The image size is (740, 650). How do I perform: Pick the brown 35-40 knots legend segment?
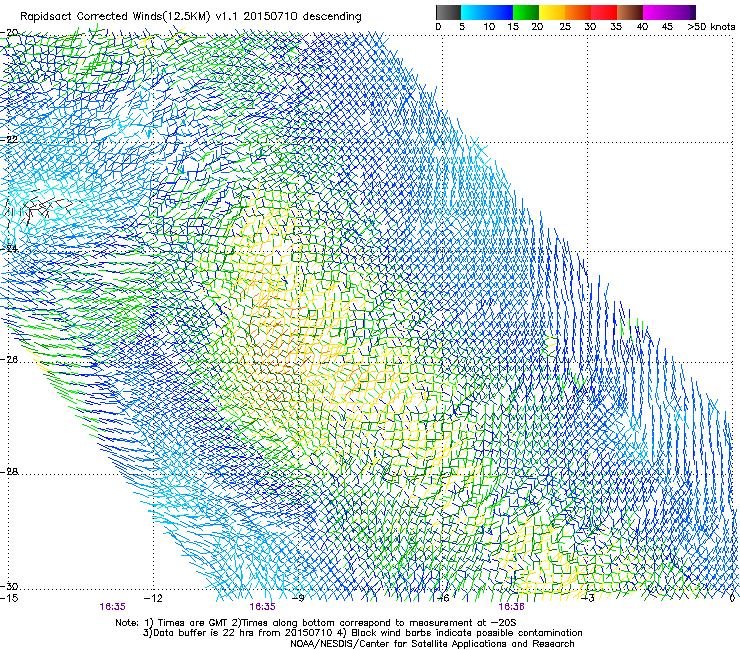(630, 12)
